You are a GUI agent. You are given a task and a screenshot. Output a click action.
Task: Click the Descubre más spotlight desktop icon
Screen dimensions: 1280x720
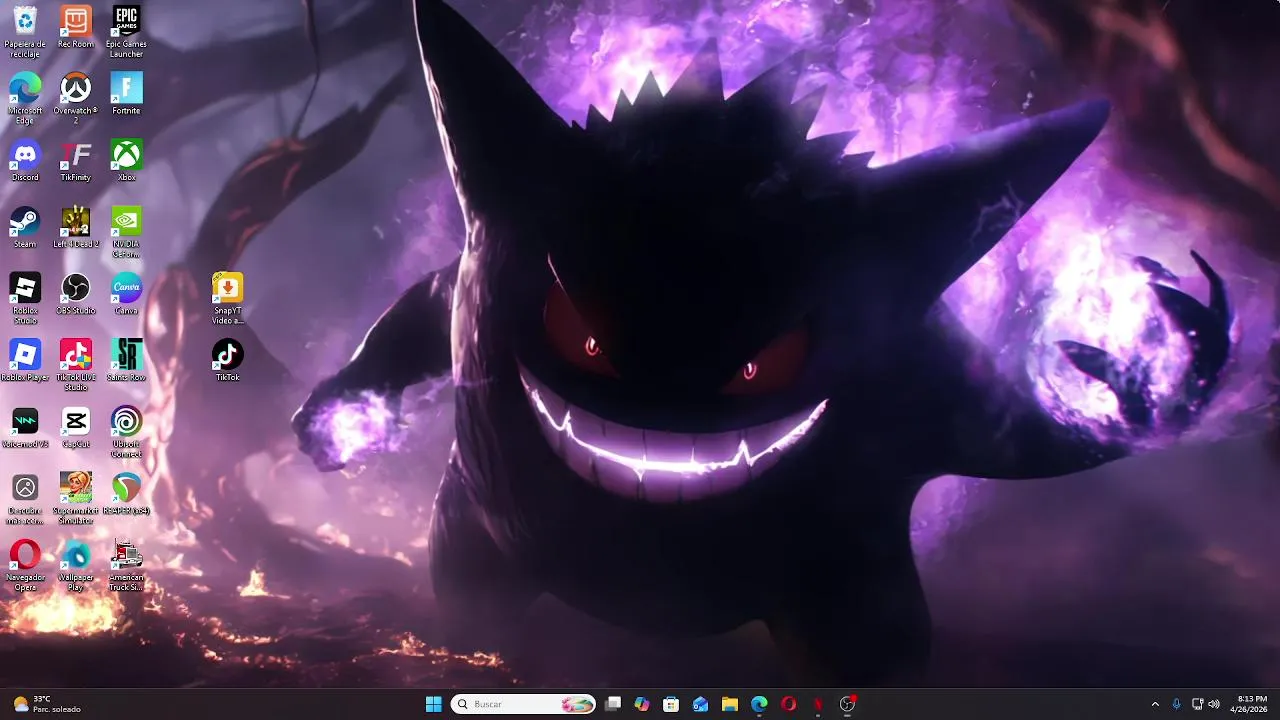(x=25, y=498)
